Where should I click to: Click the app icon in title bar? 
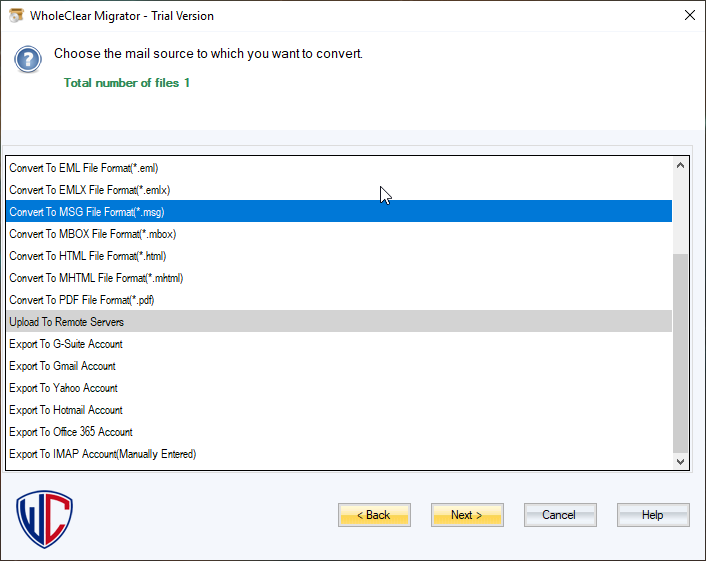click(16, 16)
